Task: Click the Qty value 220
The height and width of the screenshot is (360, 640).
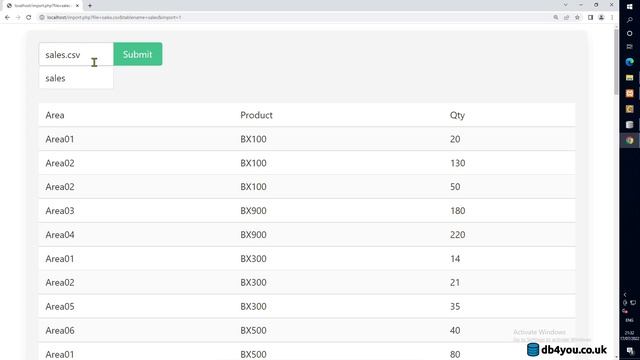Action: tap(458, 235)
